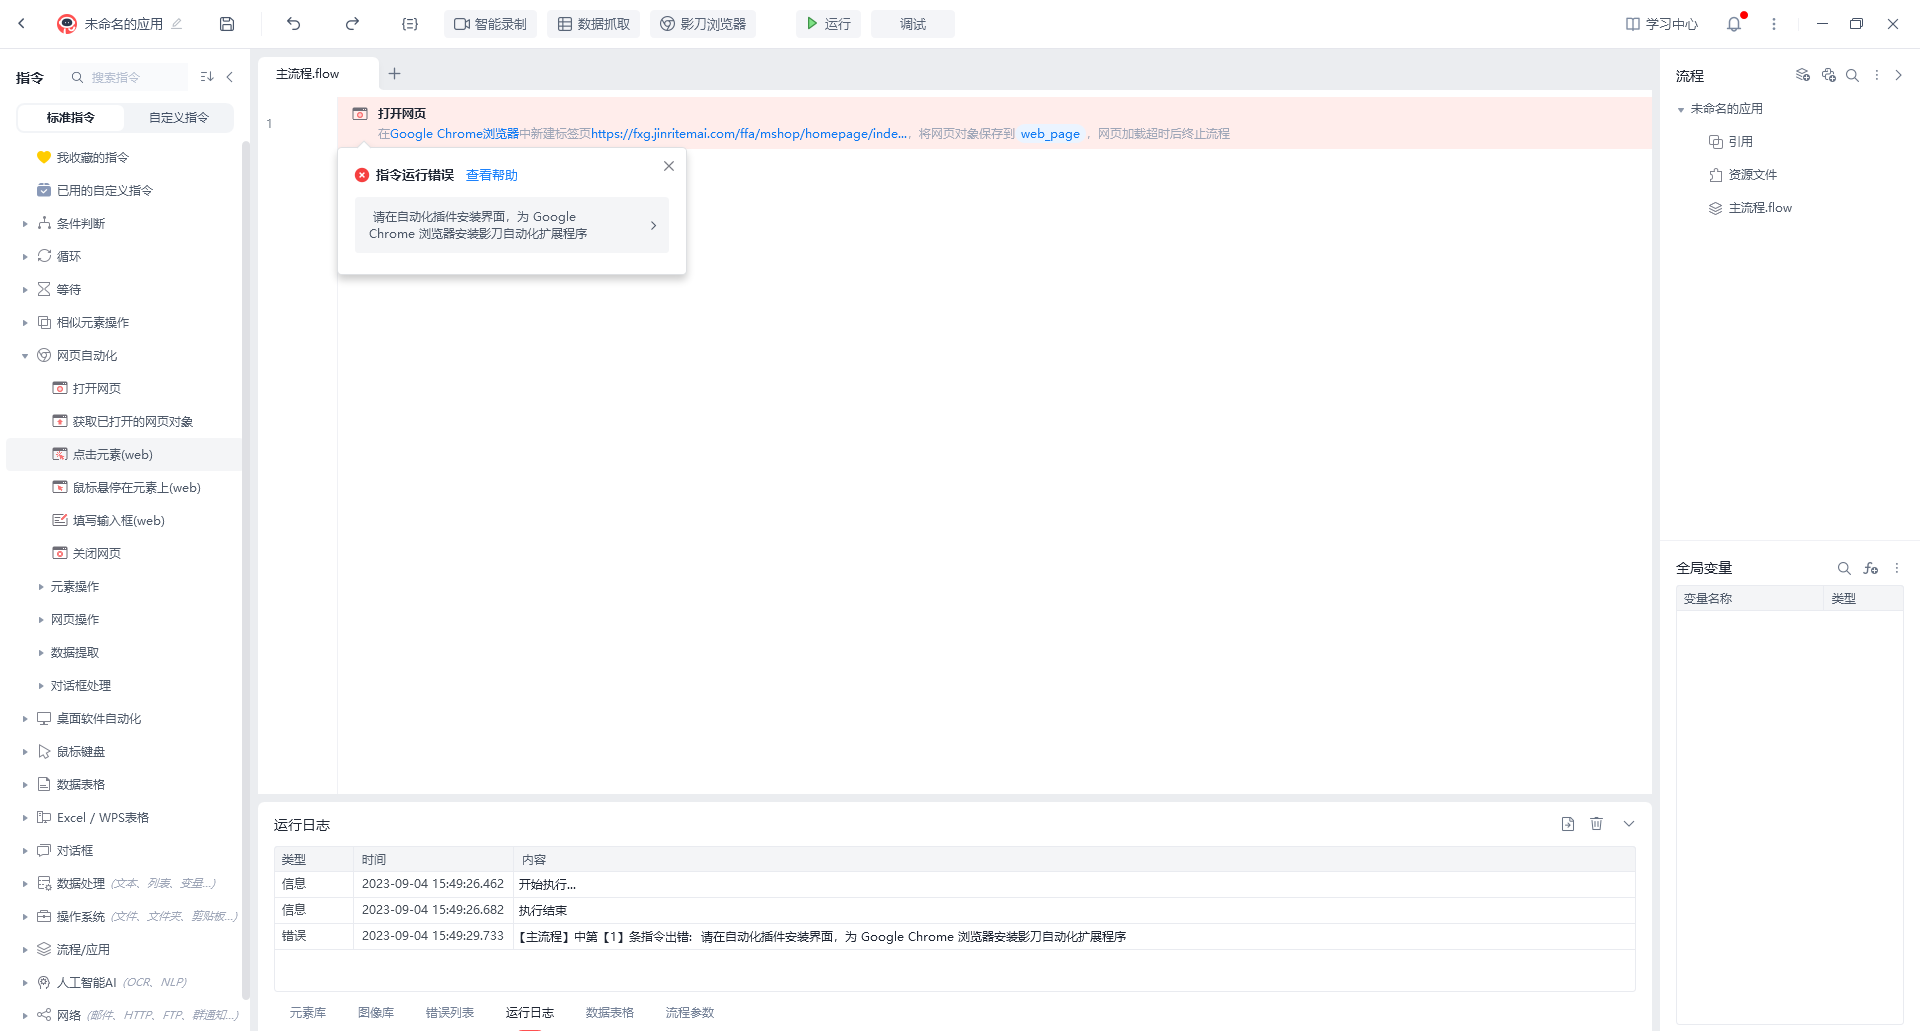Open the 查看帮助 link

492,175
